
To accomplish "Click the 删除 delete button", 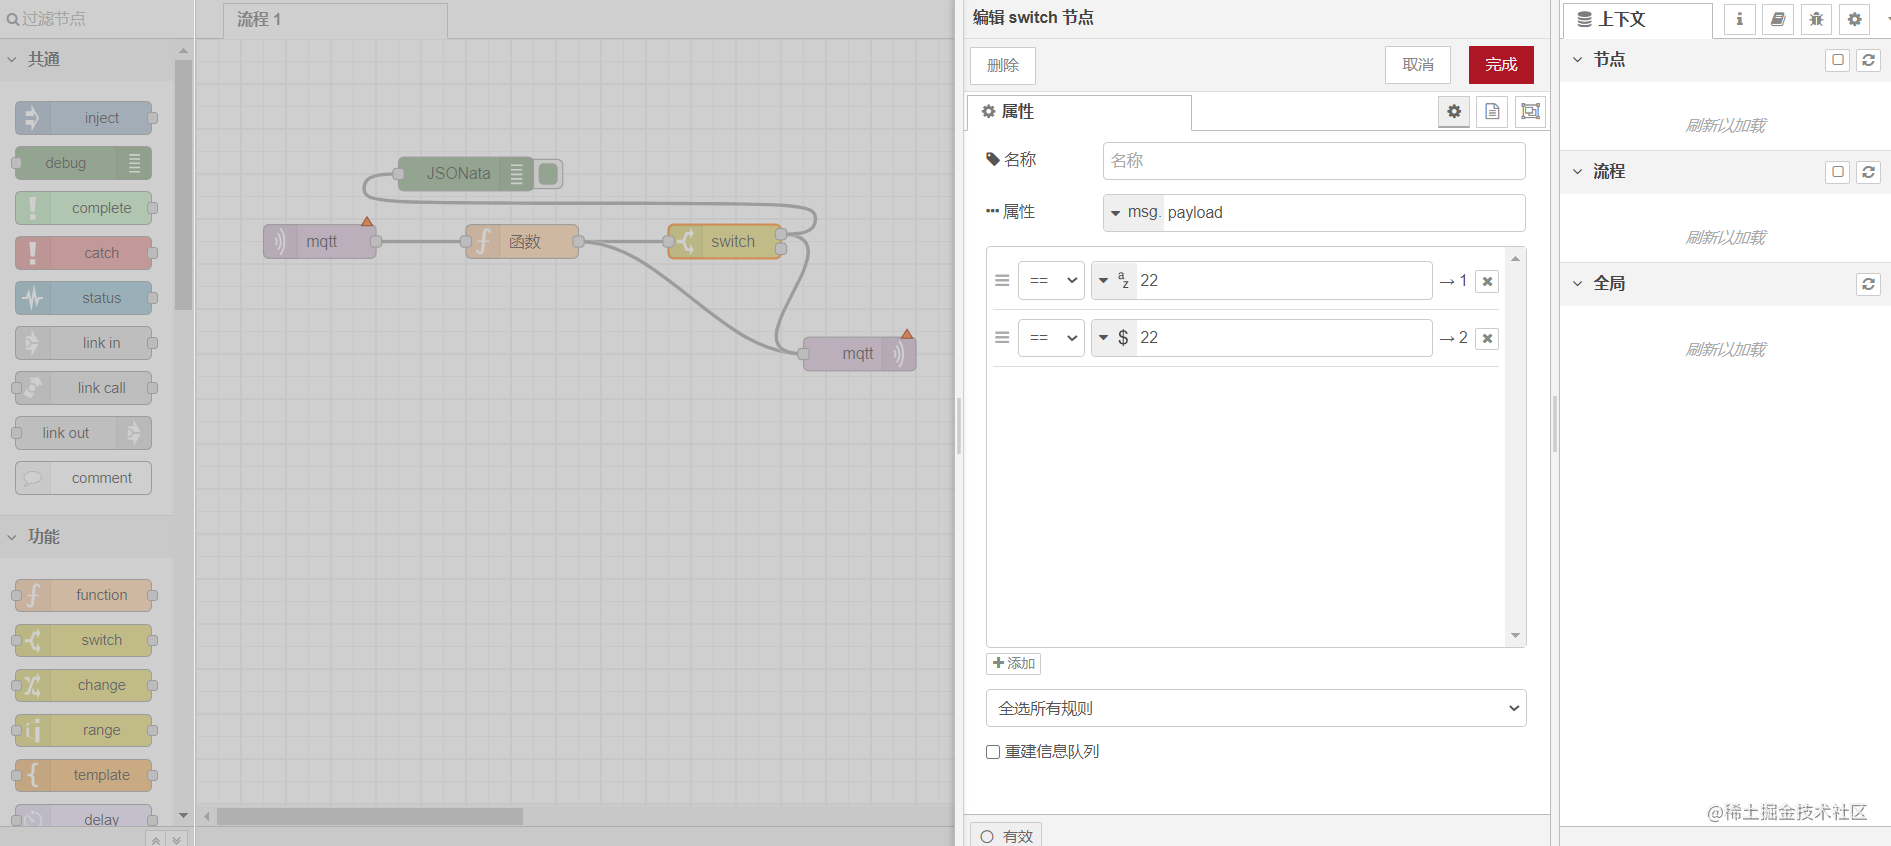I will (1002, 66).
